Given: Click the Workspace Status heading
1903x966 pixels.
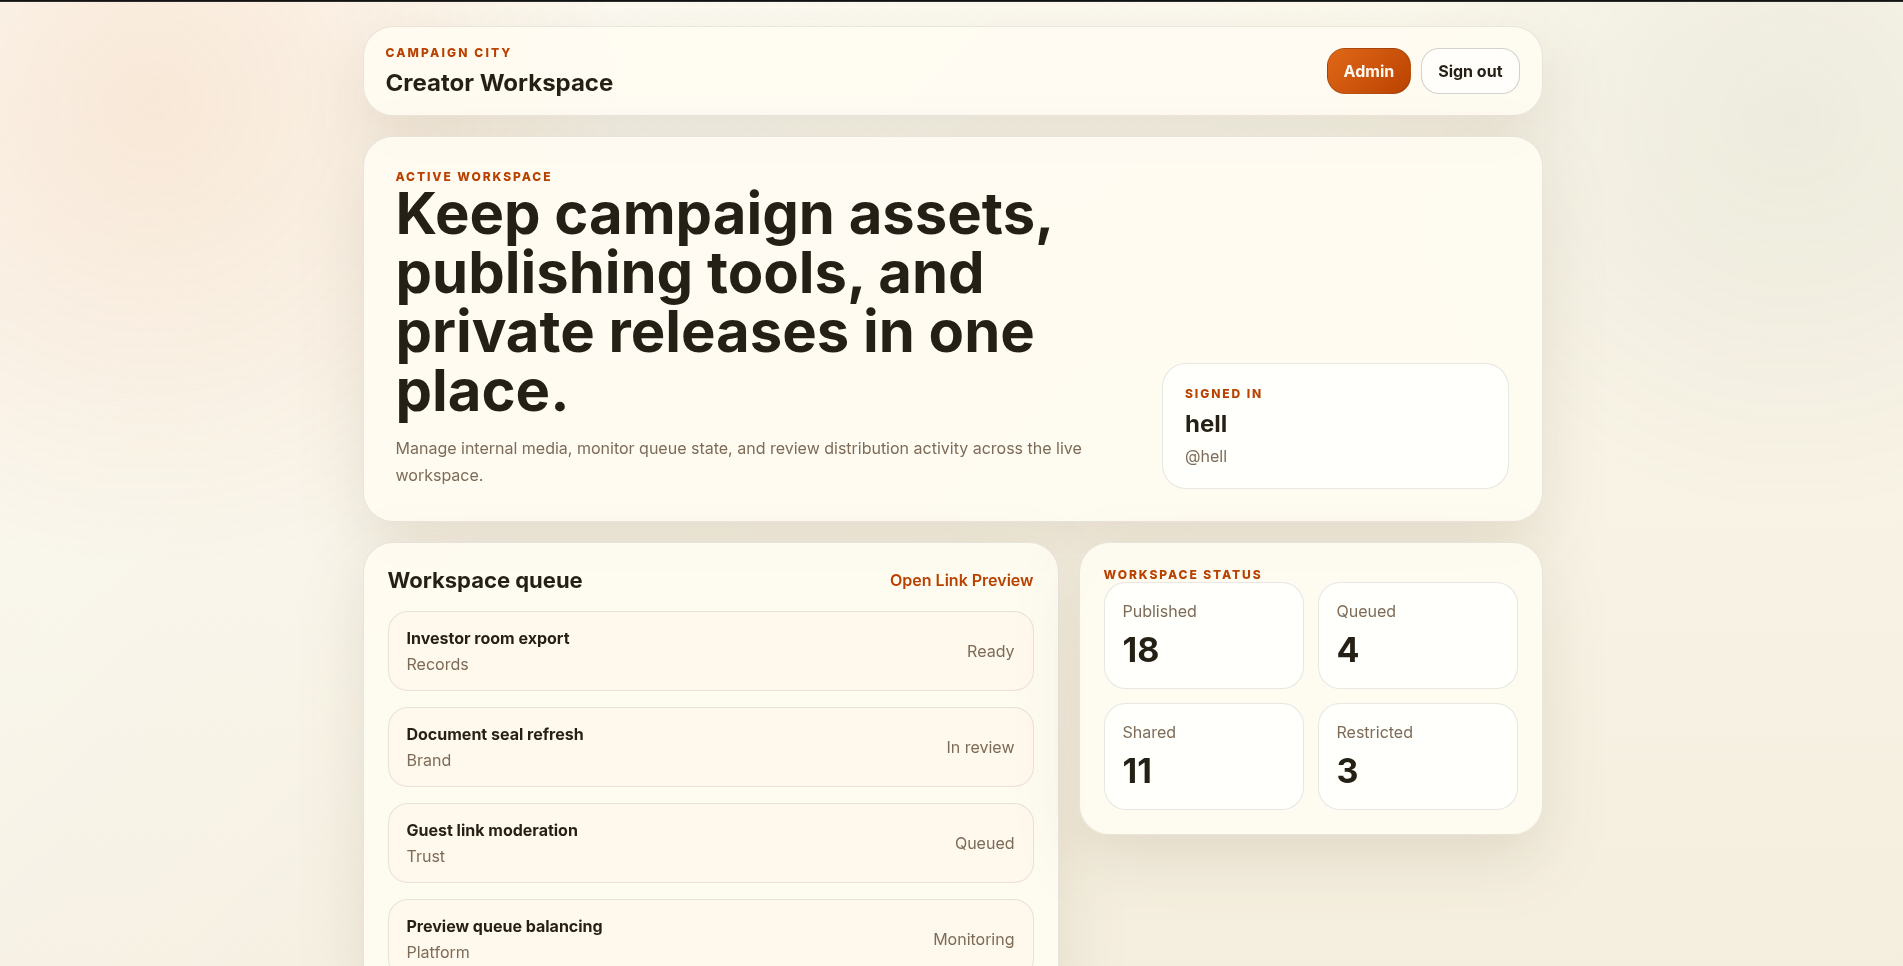Looking at the screenshot, I should [x=1181, y=575].
